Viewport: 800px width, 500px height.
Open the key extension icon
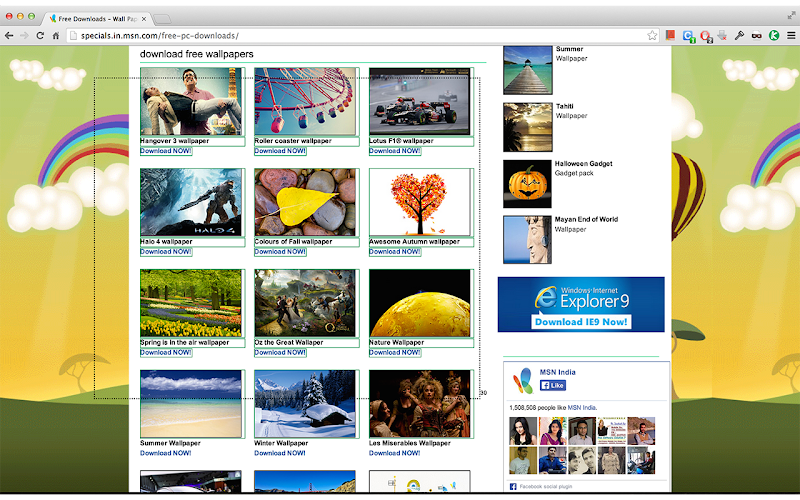[739, 35]
